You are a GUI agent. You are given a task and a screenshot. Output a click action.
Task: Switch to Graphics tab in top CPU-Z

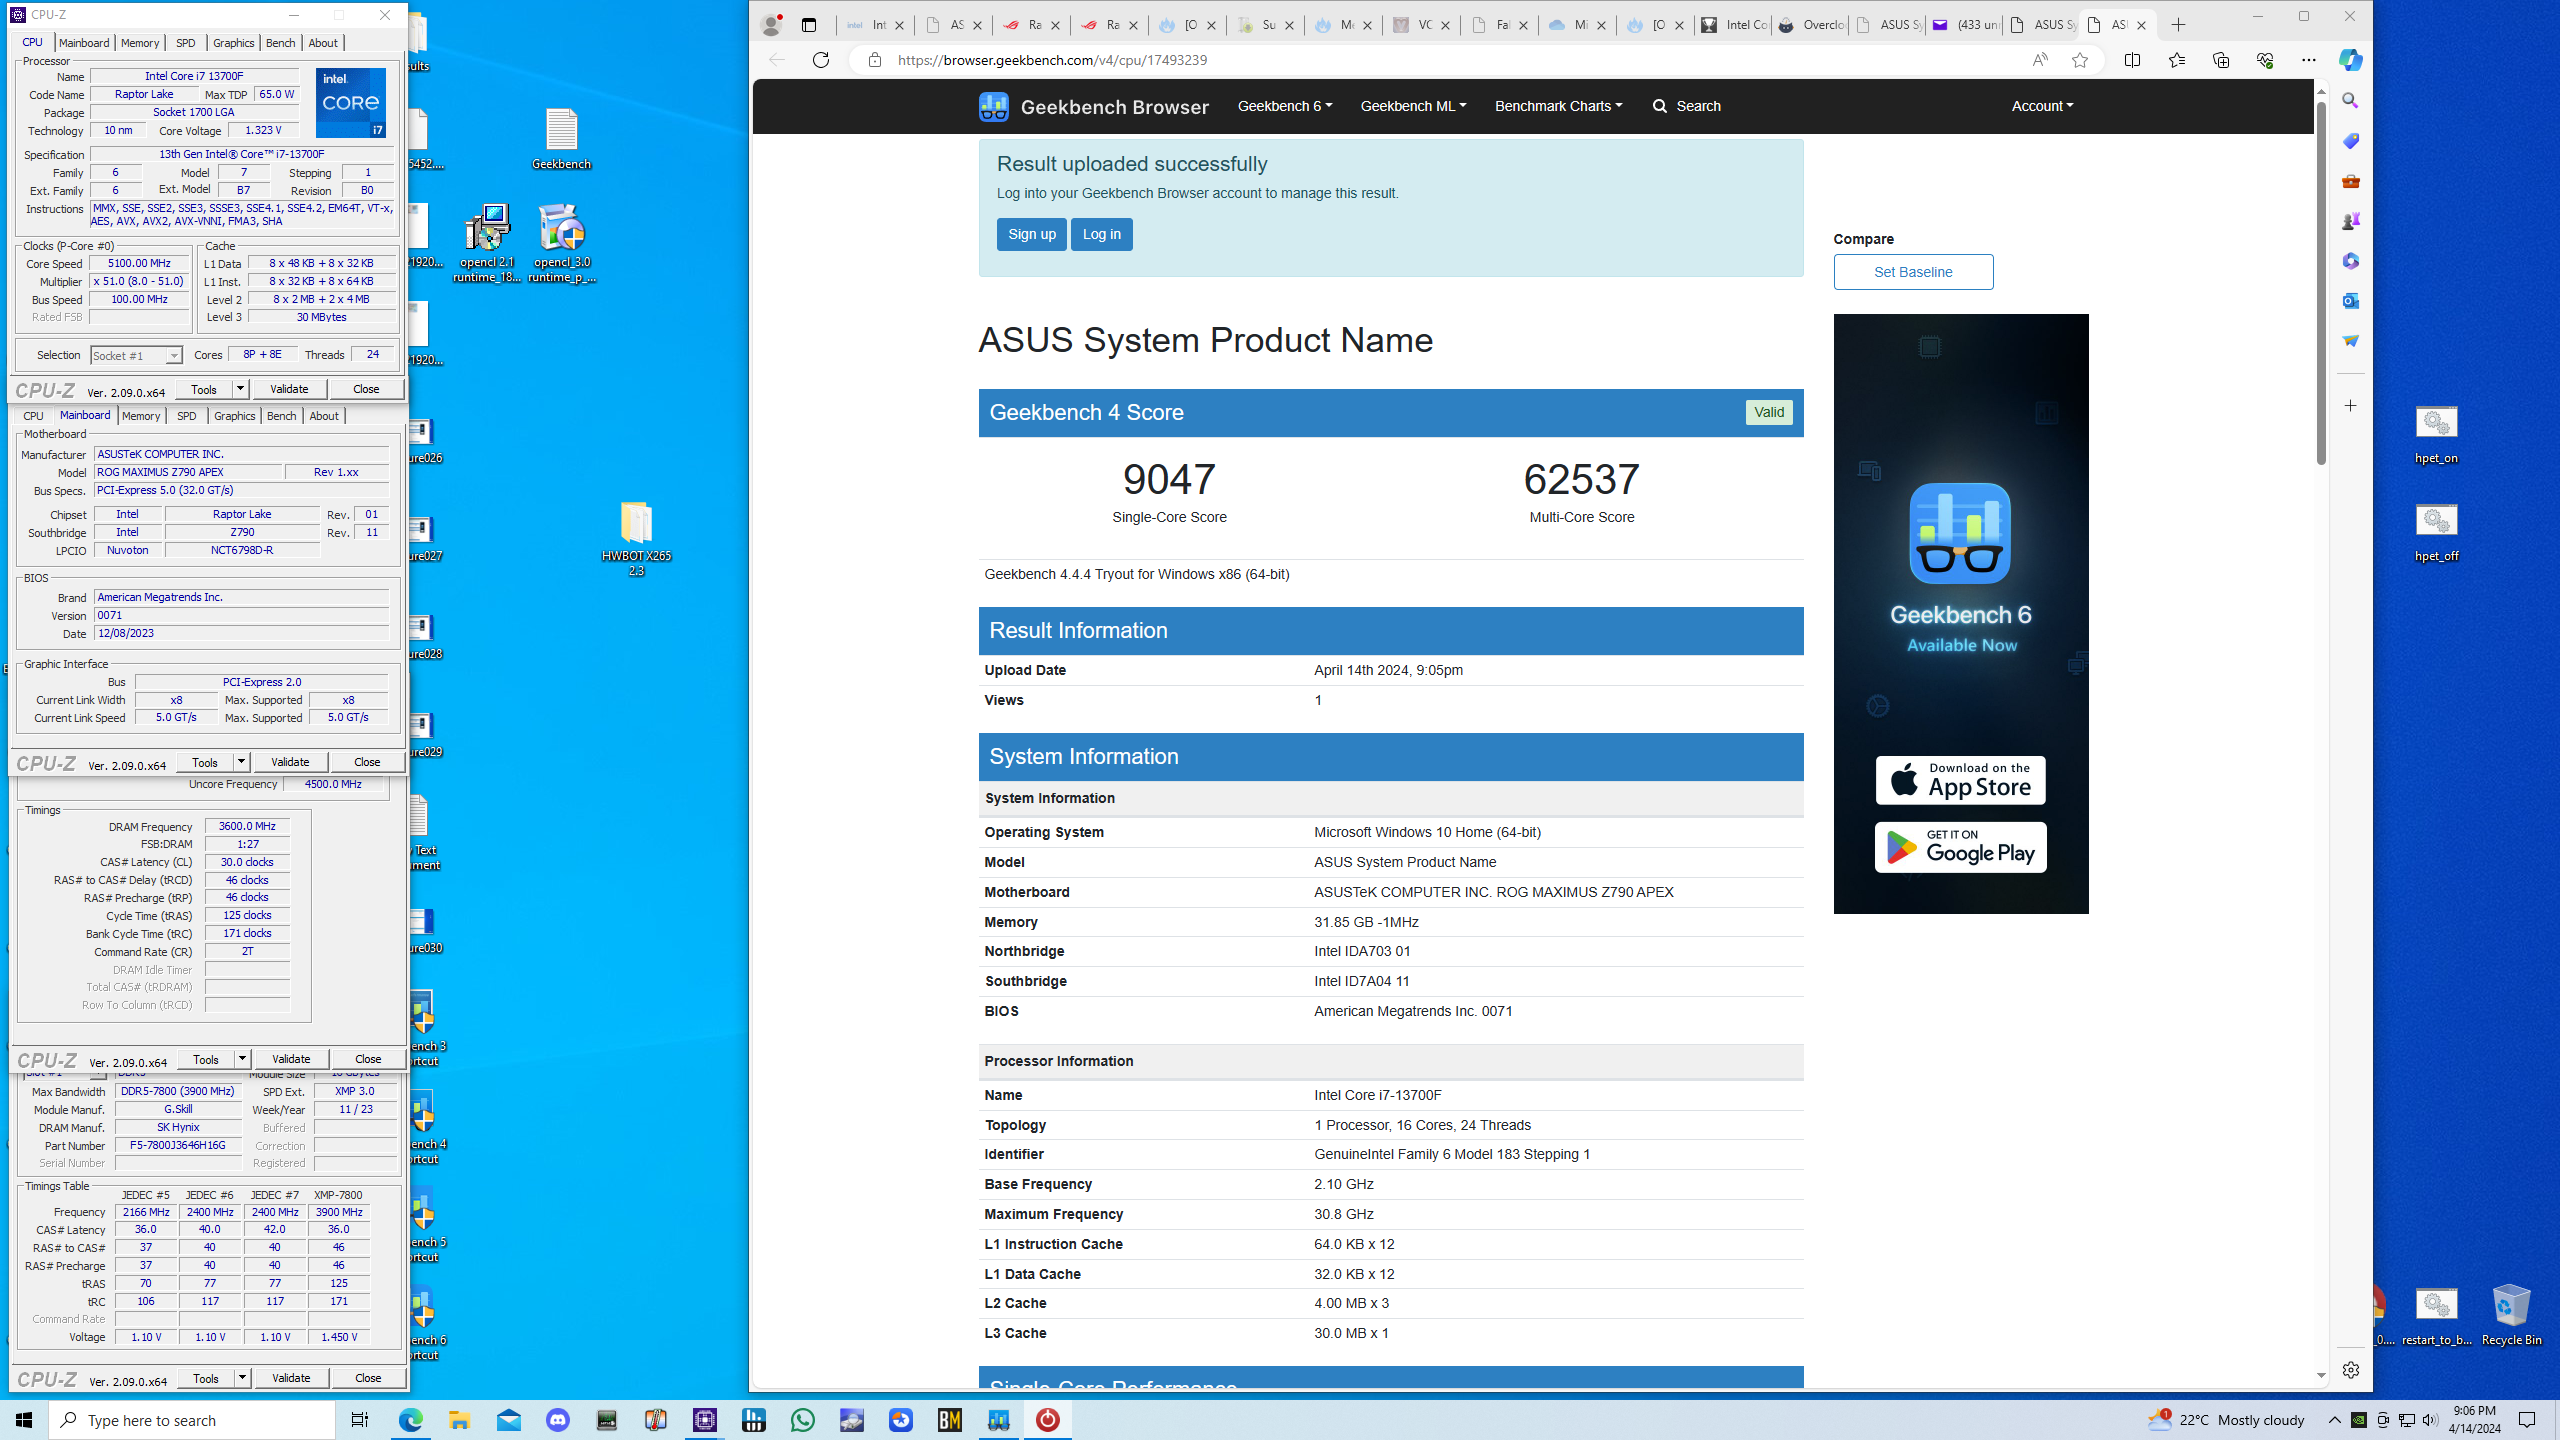tap(234, 42)
